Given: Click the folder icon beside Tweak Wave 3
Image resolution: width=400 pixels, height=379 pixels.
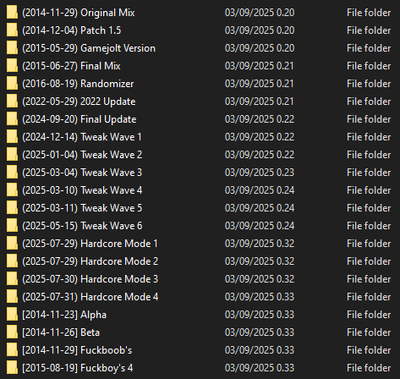Looking at the screenshot, I should (12, 172).
